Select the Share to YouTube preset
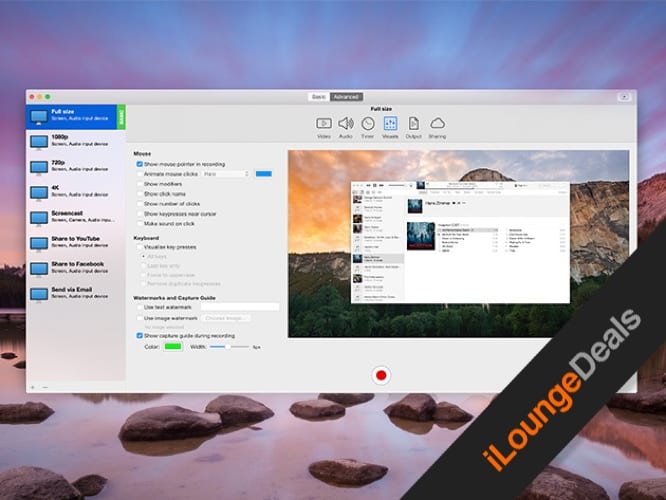Viewport: 666px width, 500px height. coord(75,243)
